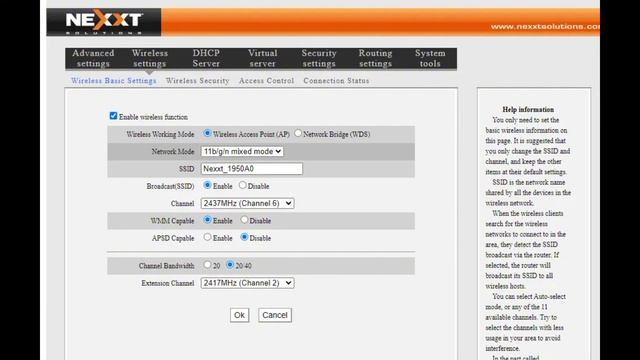
Task: Disable WMM Capable option
Action: 244,220
